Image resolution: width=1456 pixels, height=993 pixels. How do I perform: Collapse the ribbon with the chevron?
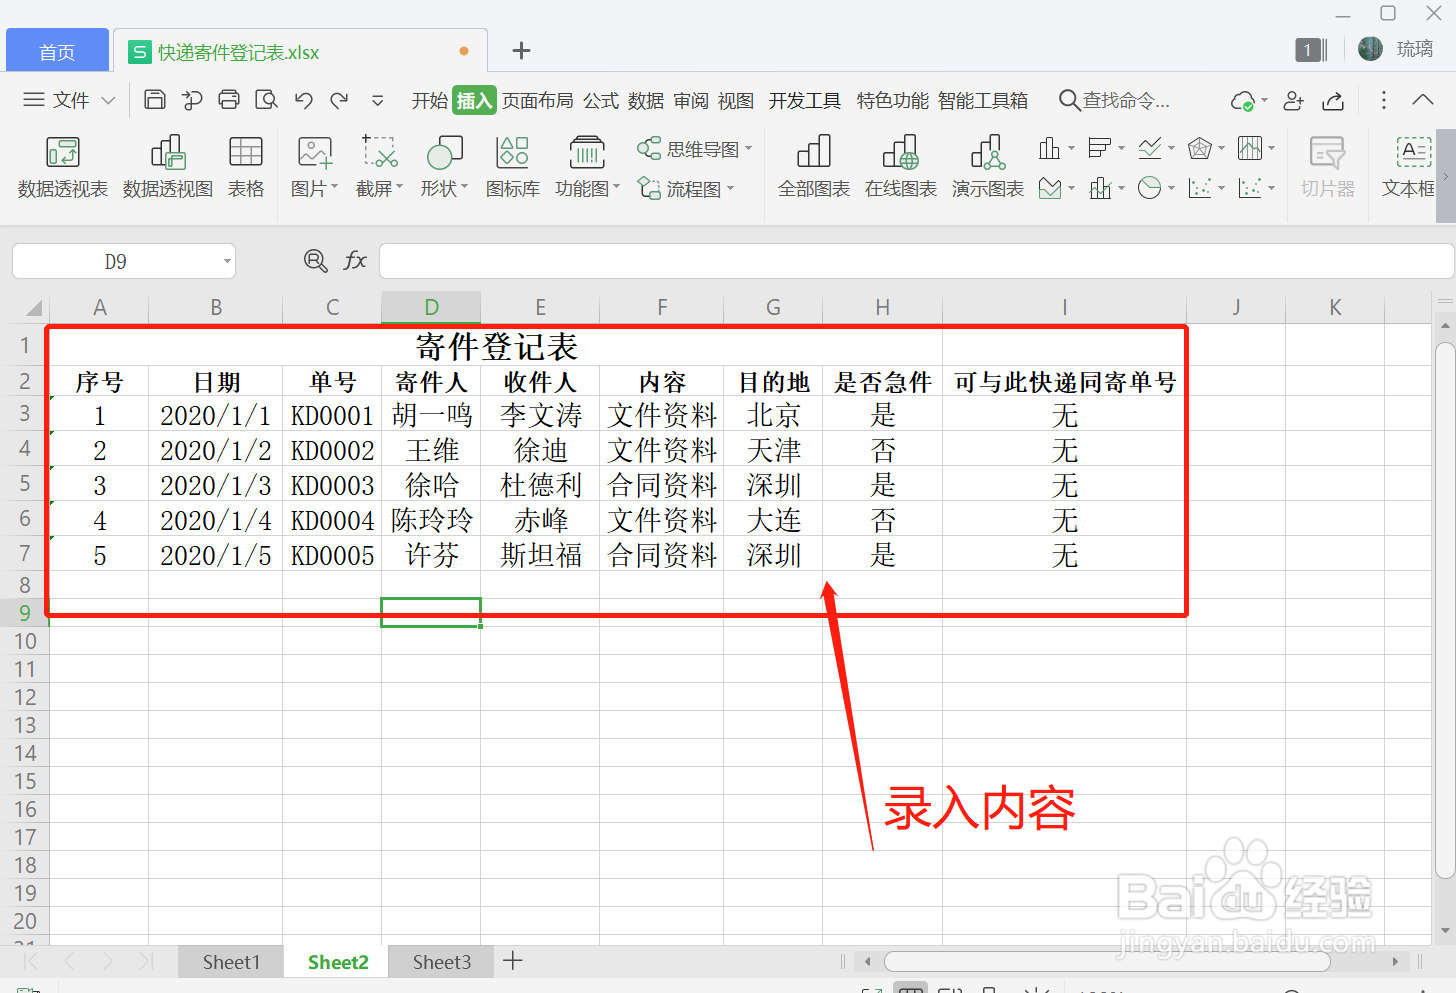pos(1422,100)
